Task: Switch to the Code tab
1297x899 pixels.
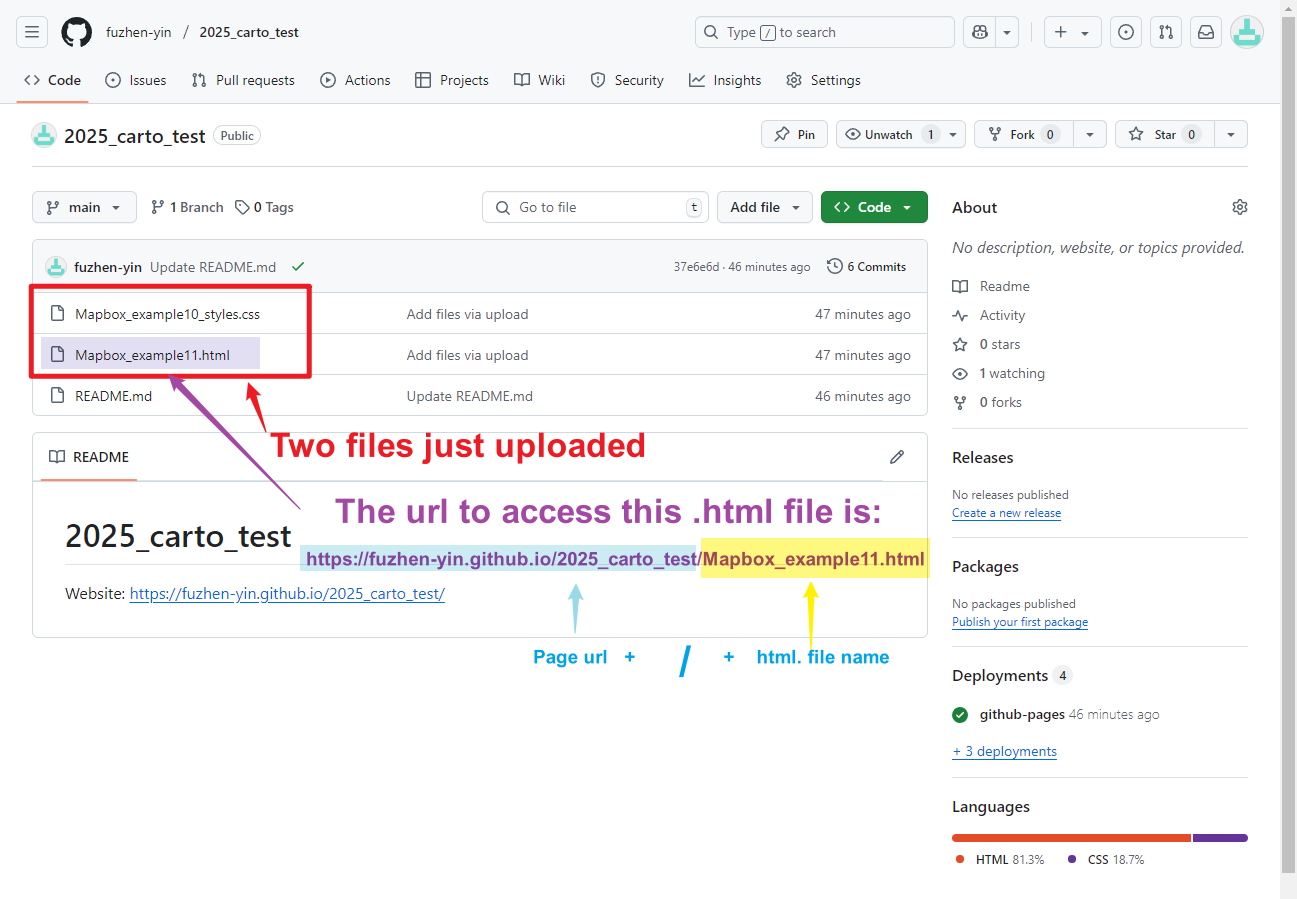Action: coord(52,80)
